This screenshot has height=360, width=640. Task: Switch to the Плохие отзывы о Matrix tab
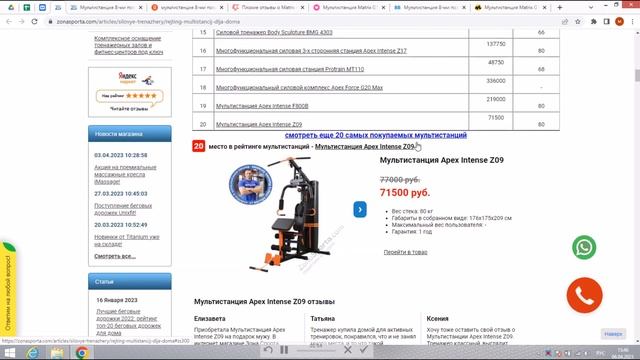pos(269,7)
